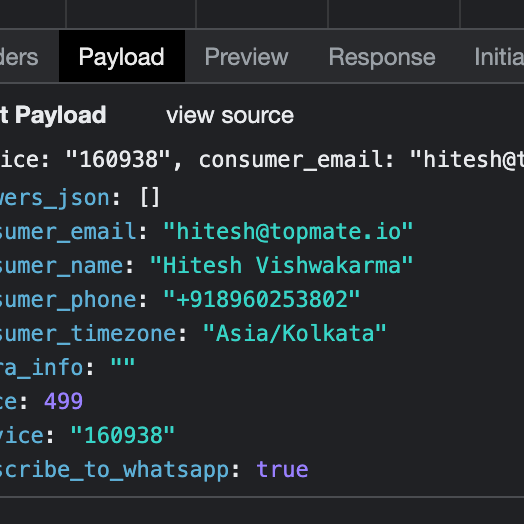Click the price value 499
The height and width of the screenshot is (524, 524).
pos(63,401)
